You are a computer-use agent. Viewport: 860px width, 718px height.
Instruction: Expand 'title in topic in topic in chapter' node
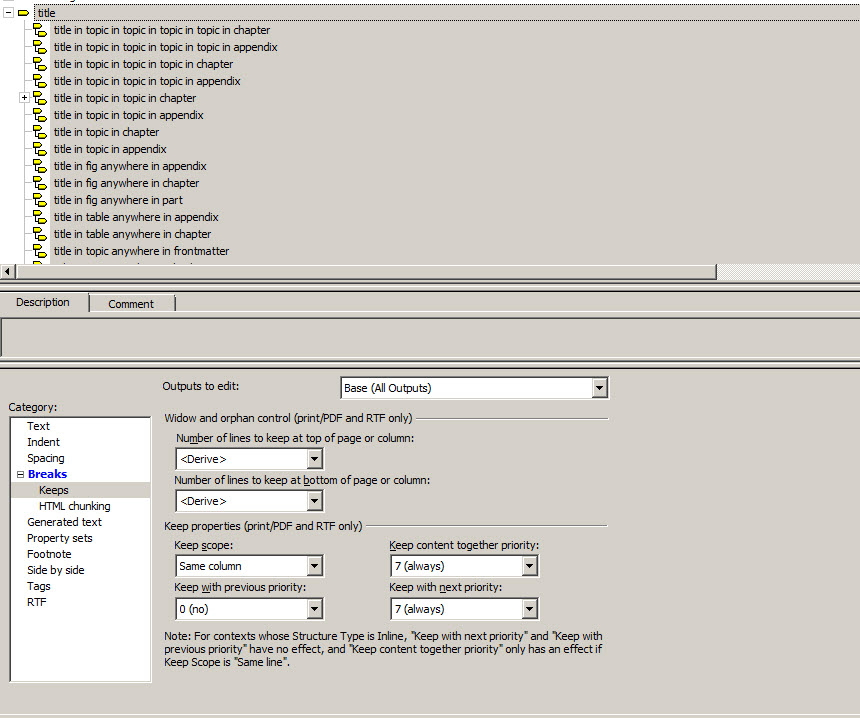(x=24, y=98)
